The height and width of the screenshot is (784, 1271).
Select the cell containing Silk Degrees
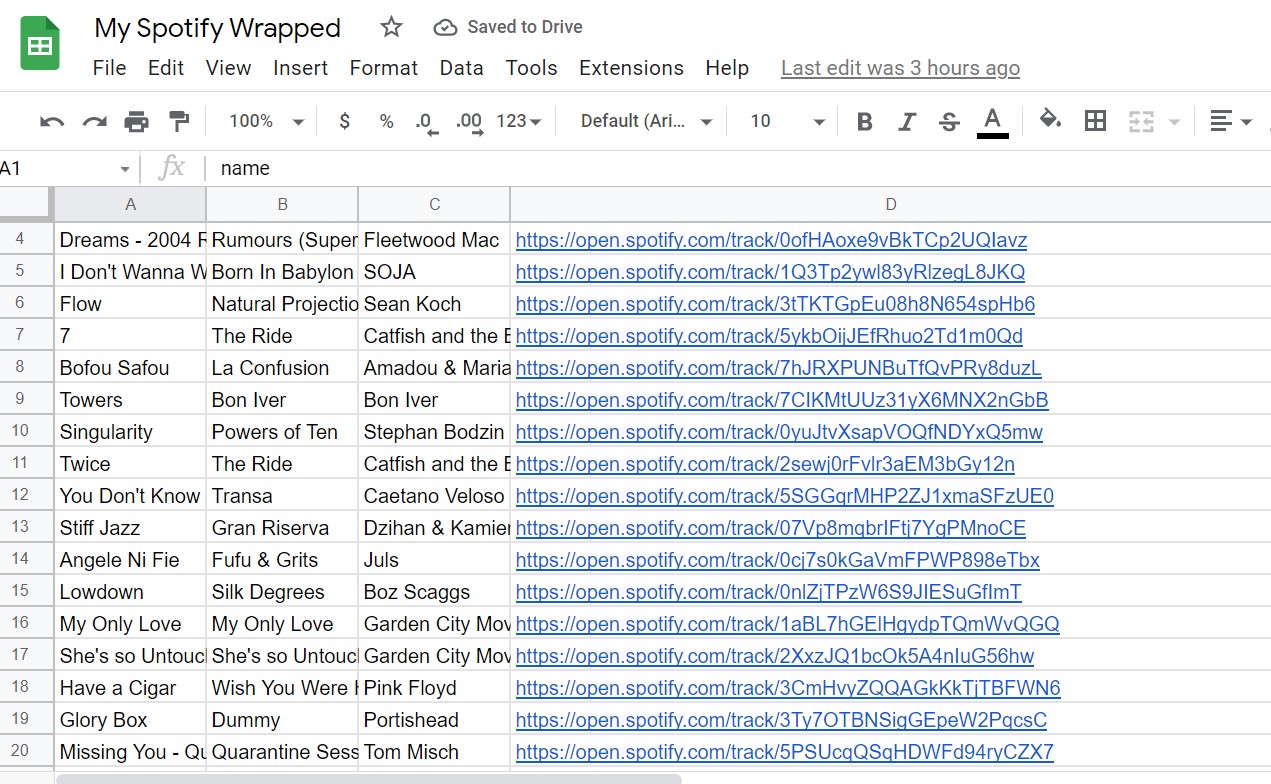282,592
